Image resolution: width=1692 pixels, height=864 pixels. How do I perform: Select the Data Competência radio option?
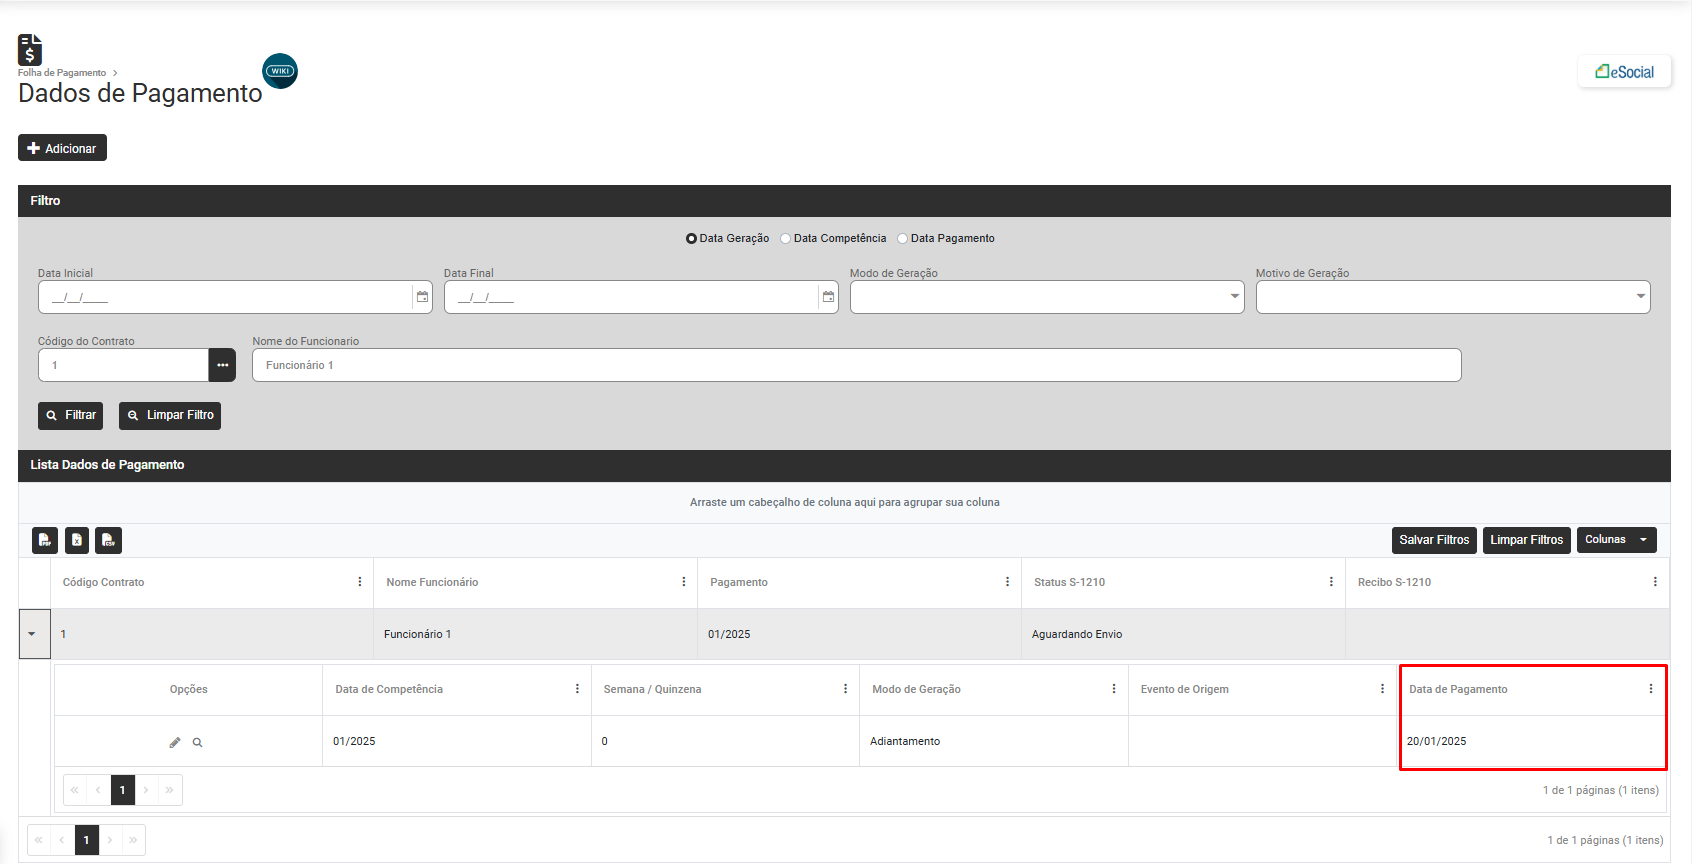coord(786,239)
